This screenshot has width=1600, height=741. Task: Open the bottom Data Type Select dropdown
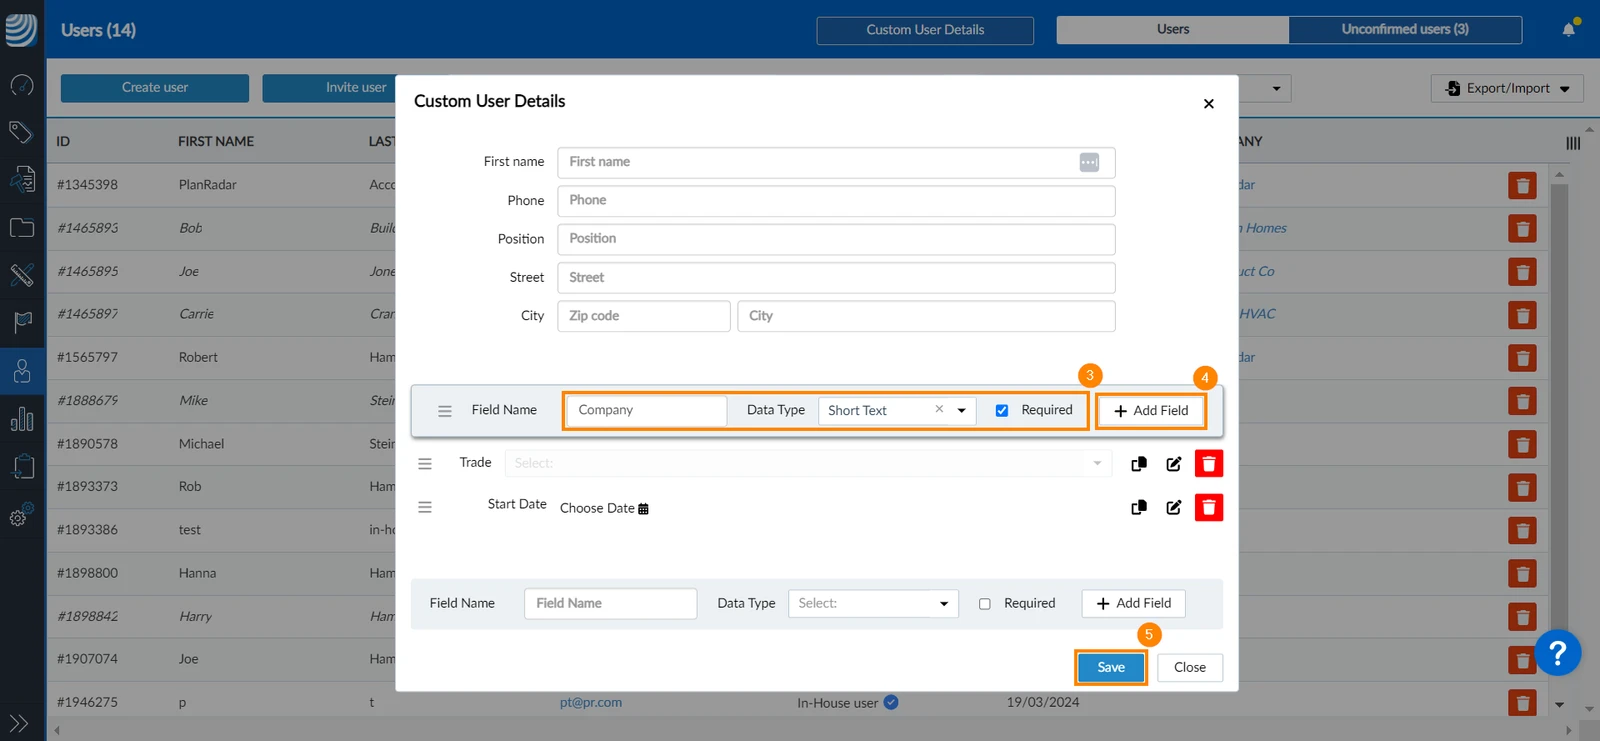(x=873, y=603)
